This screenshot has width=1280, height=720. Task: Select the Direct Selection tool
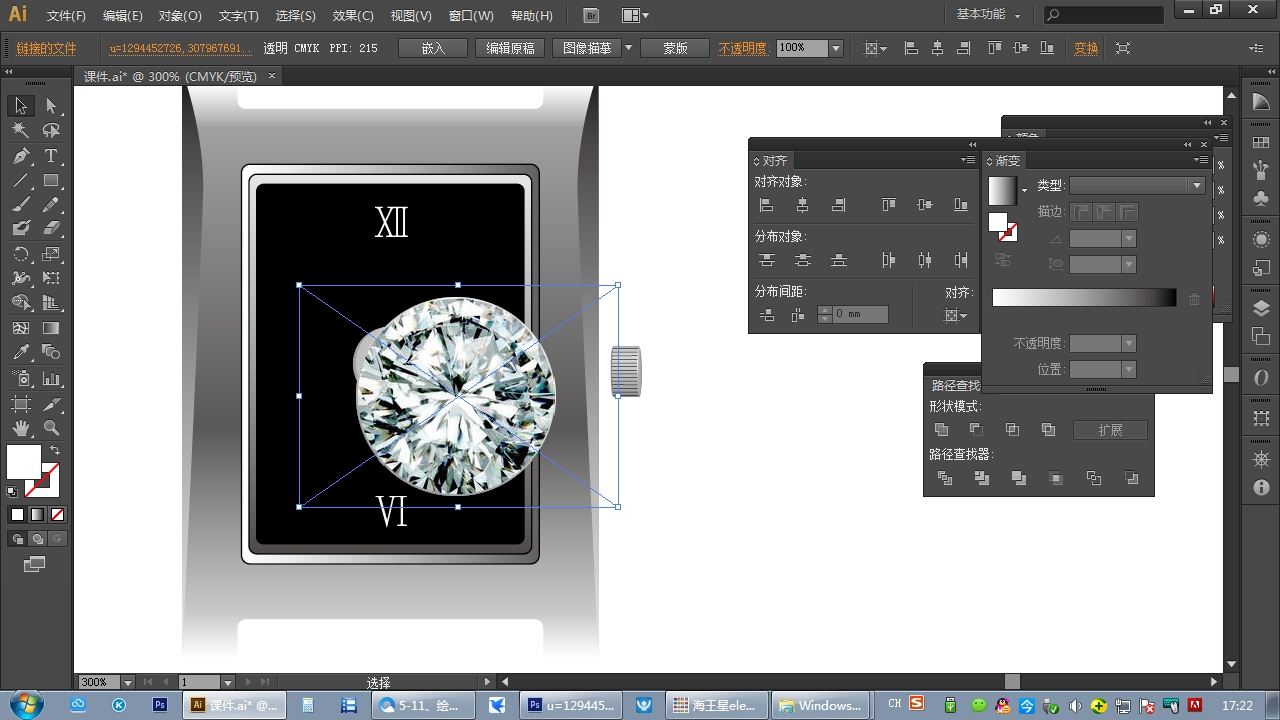point(51,106)
